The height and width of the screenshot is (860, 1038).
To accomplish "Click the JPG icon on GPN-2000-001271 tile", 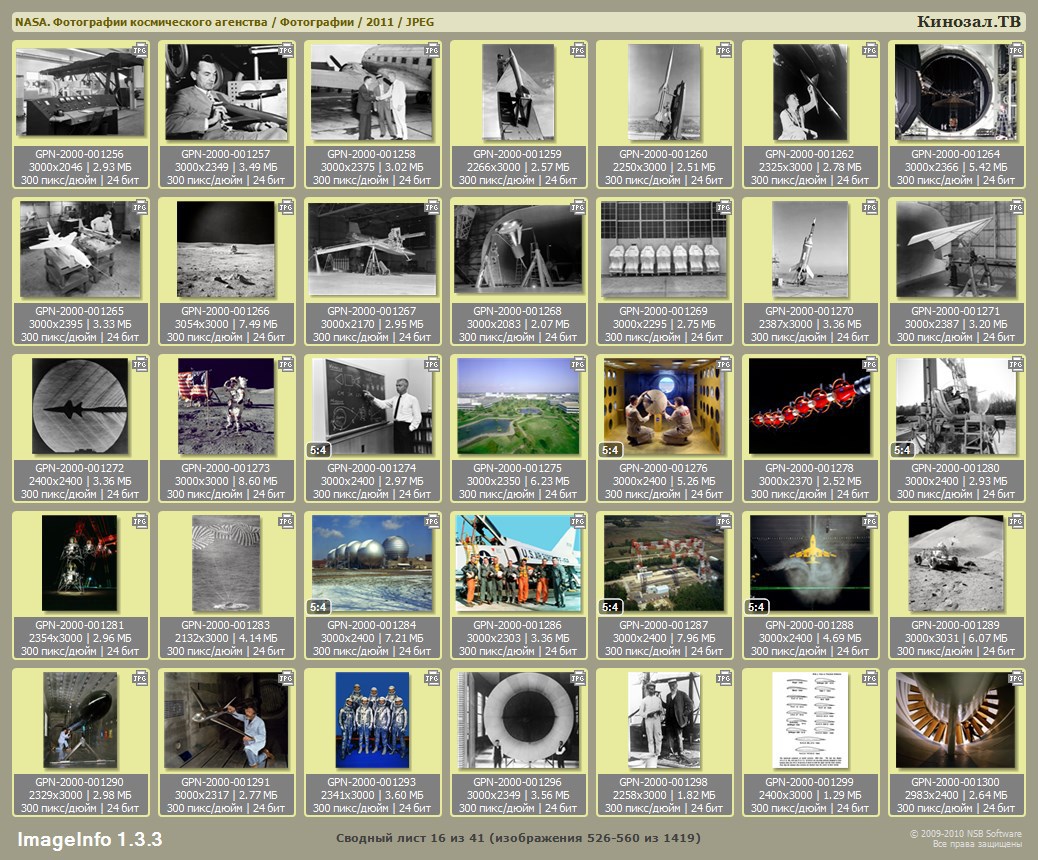I will click(1016, 206).
